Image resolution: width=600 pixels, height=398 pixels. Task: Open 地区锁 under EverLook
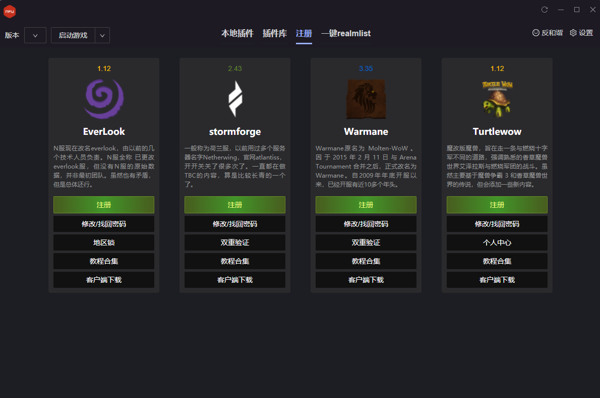104,242
